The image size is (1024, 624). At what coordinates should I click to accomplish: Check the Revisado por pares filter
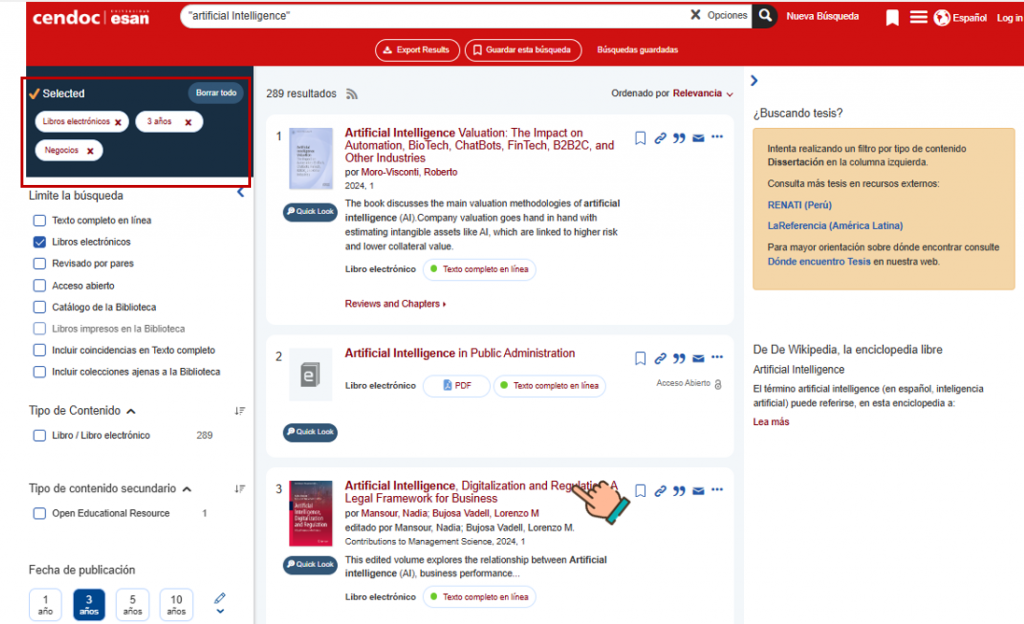coord(39,264)
